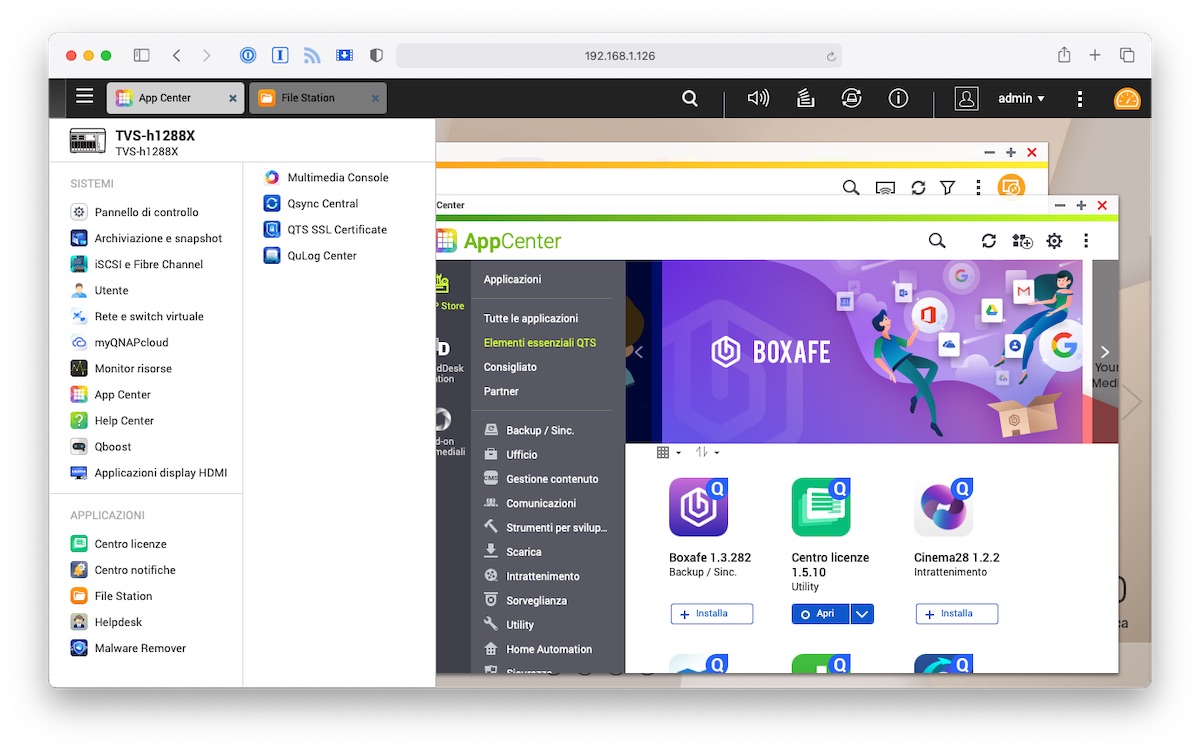Select Elementi essenziali QTS
This screenshot has height=752, width=1200.
pos(540,342)
